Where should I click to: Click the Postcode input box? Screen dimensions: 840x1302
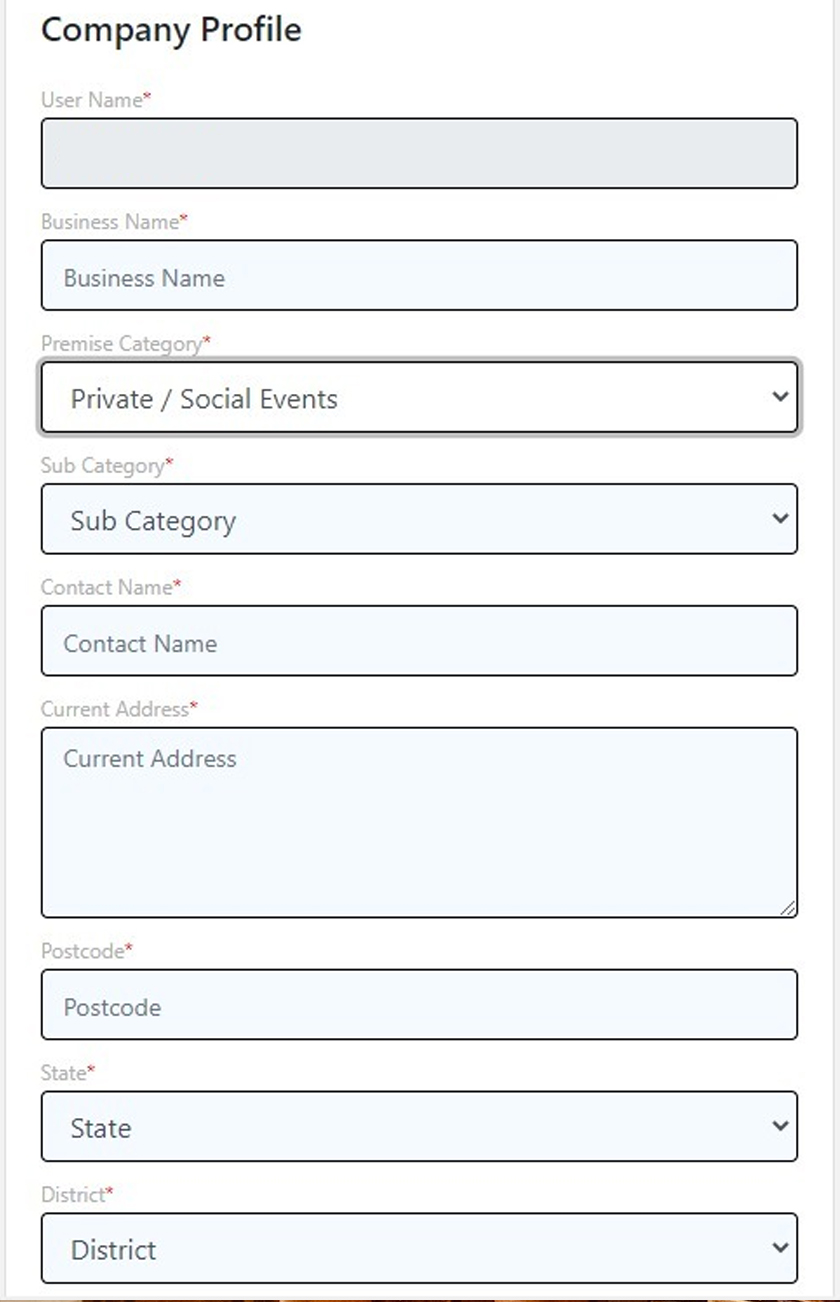[x=419, y=1005]
